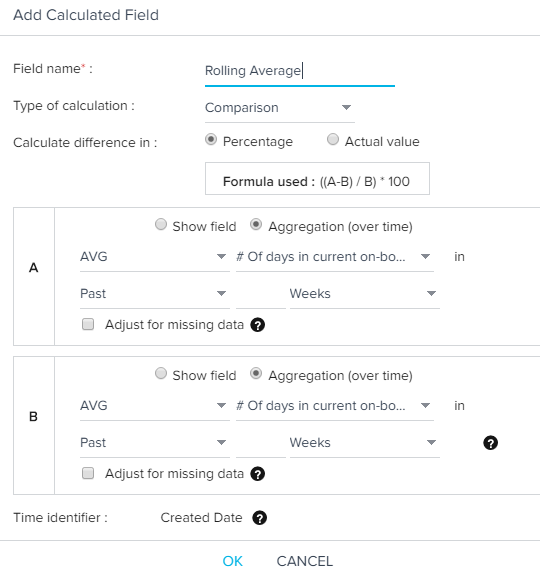Select Aggregation (over time) in section A
This screenshot has height=570, width=540.
[x=256, y=224]
